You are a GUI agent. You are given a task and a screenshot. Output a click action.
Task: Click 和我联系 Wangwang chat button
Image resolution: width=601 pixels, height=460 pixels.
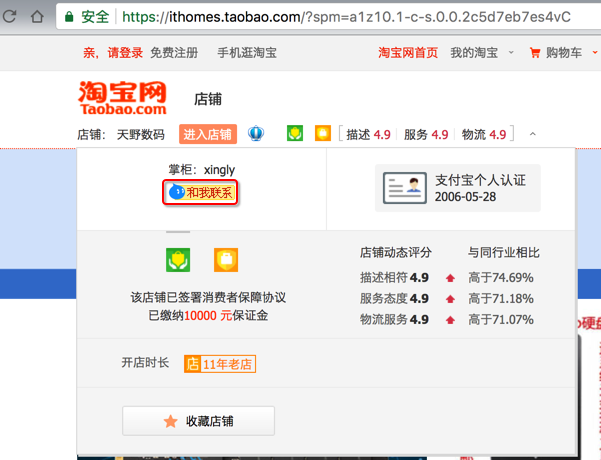[200, 192]
